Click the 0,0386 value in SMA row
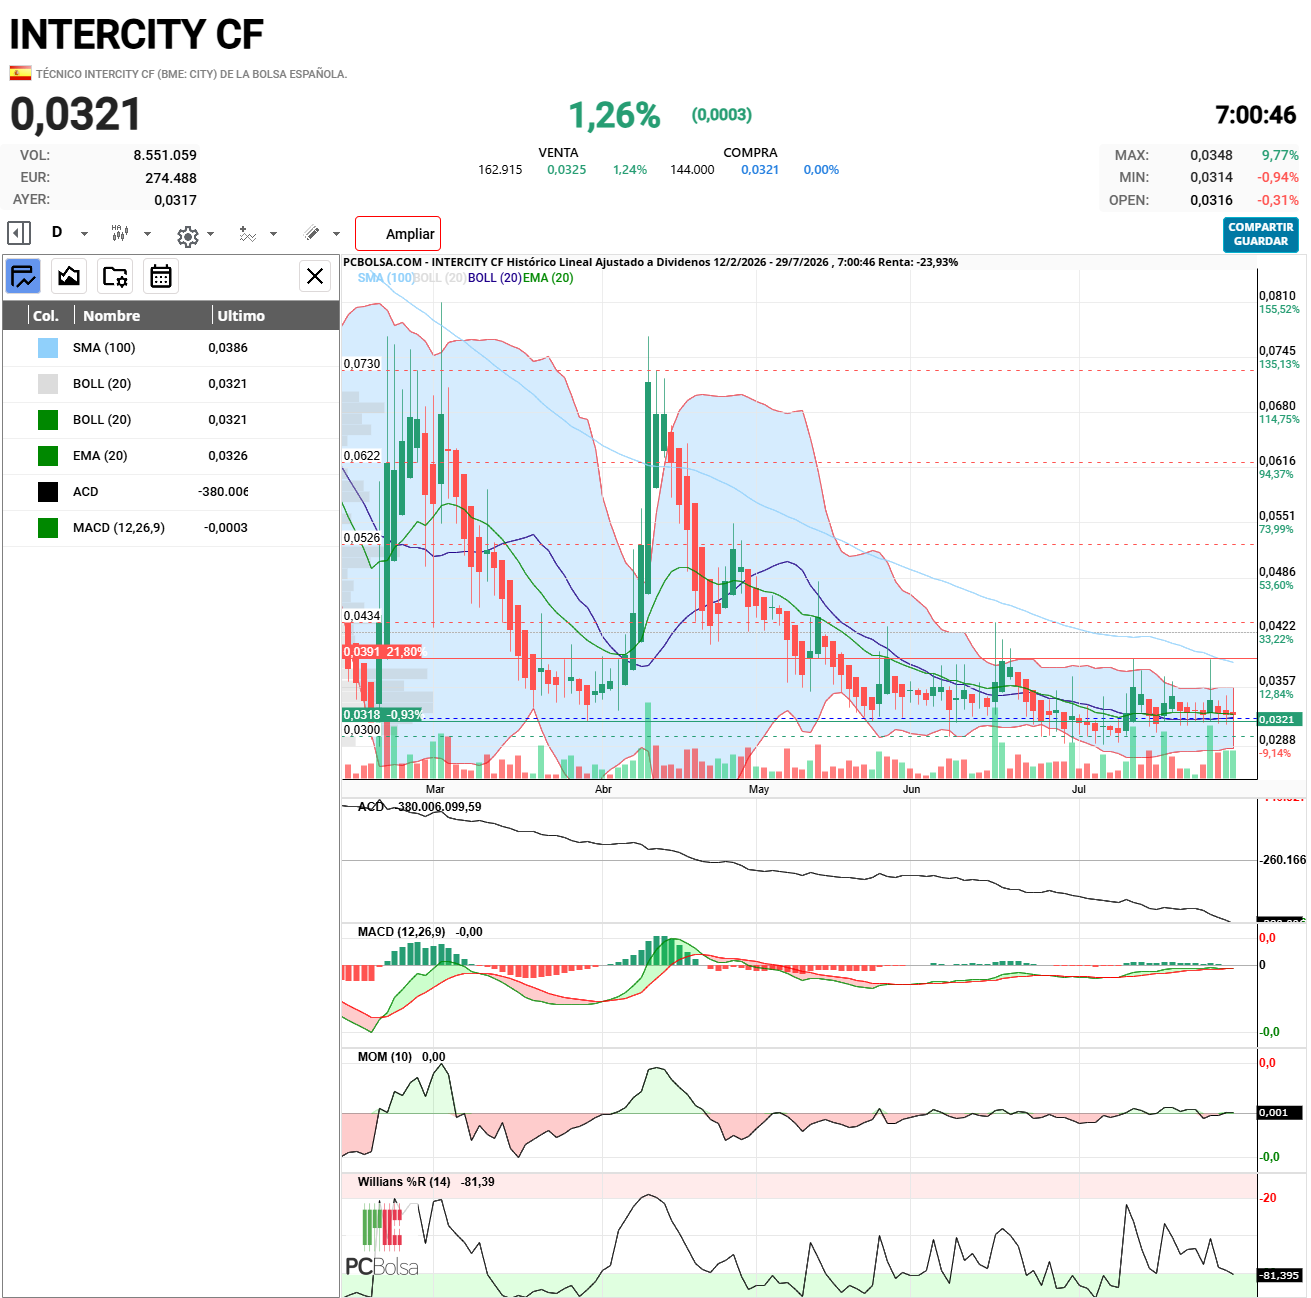This screenshot has height=1298, width=1311. [228, 348]
